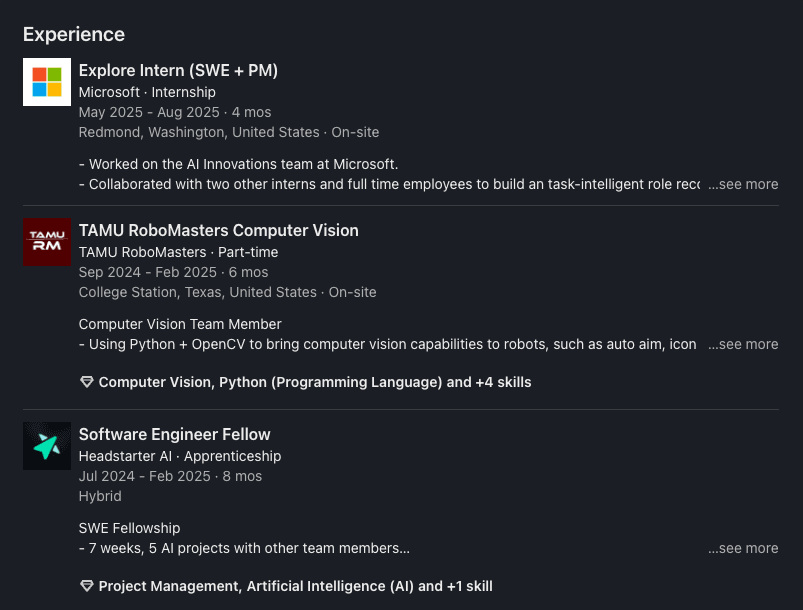Click the Microsoft company logo
This screenshot has height=610, width=803.
(x=47, y=82)
